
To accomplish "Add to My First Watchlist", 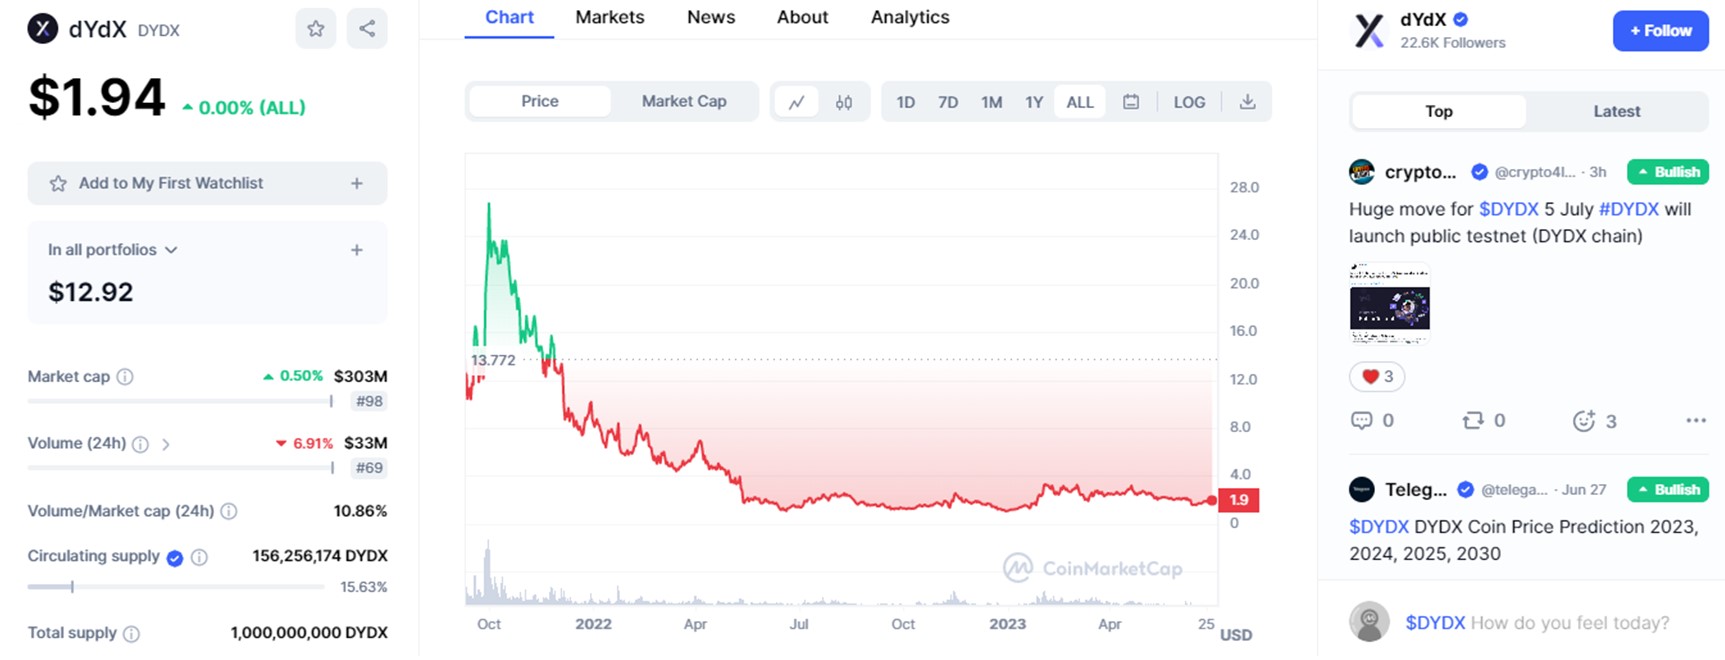I will coord(207,184).
